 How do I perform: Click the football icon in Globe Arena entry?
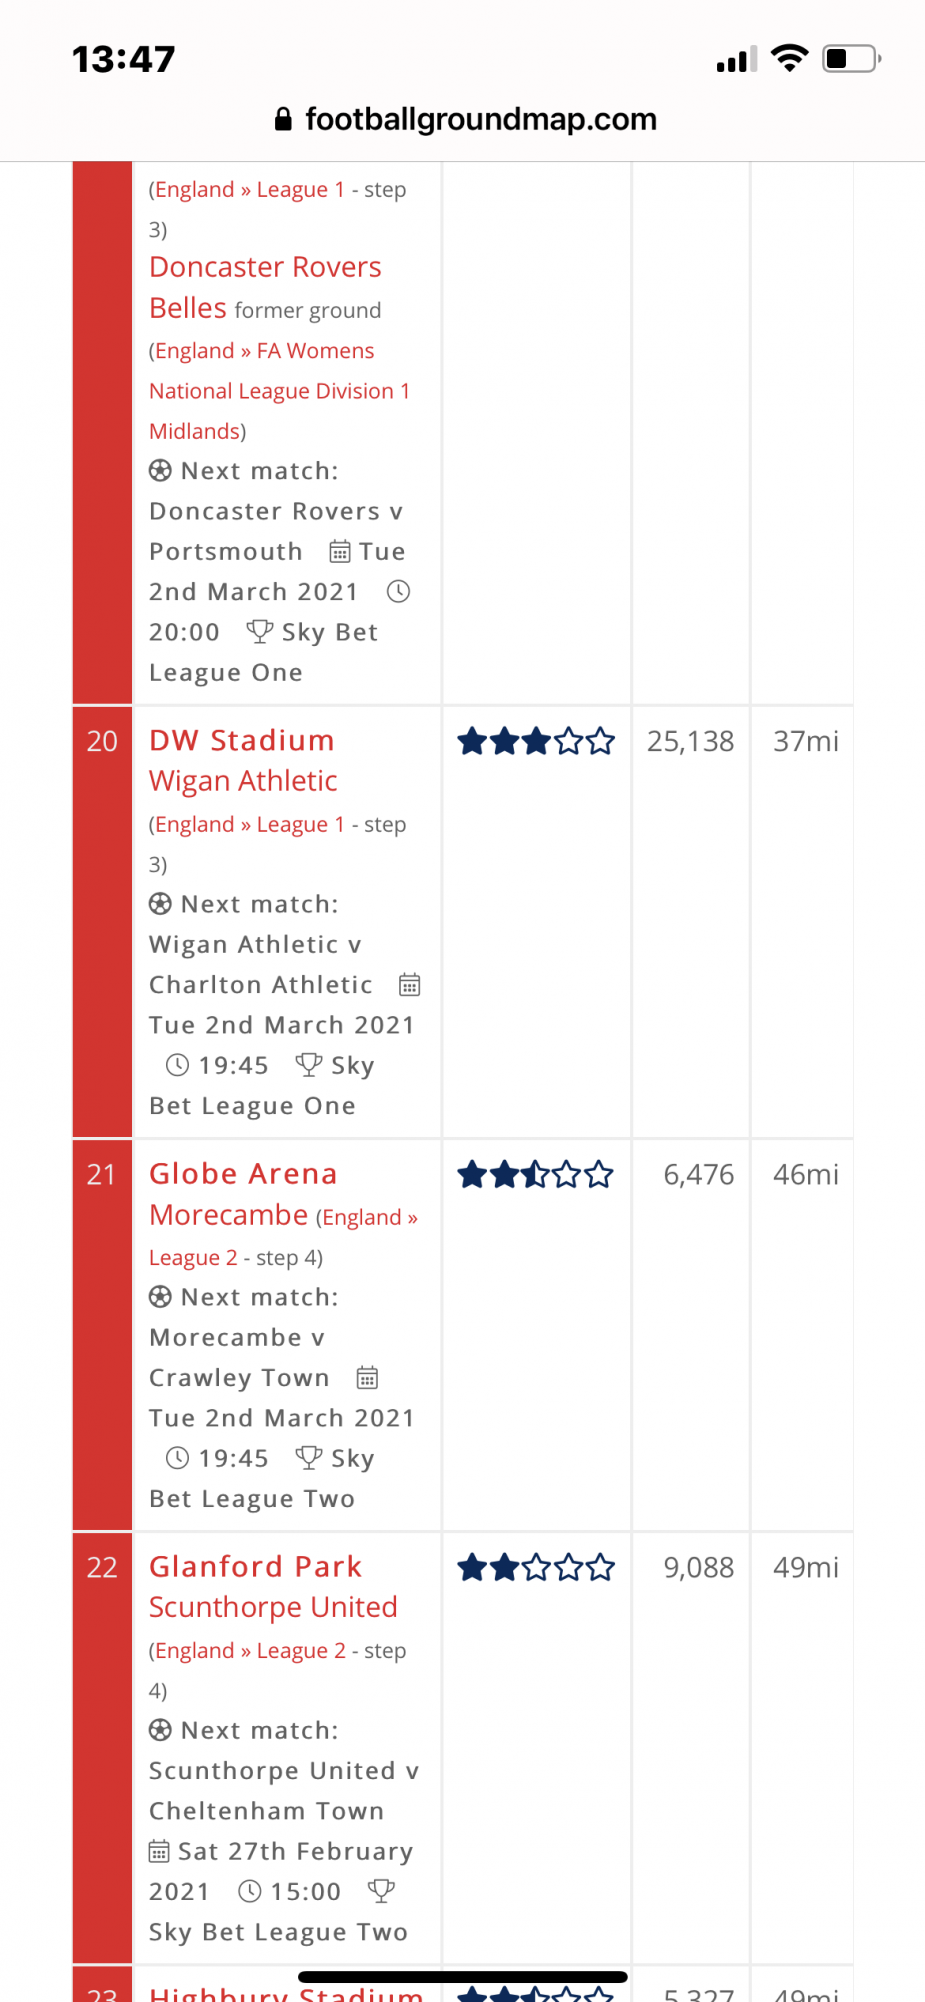pyautogui.click(x=160, y=1297)
